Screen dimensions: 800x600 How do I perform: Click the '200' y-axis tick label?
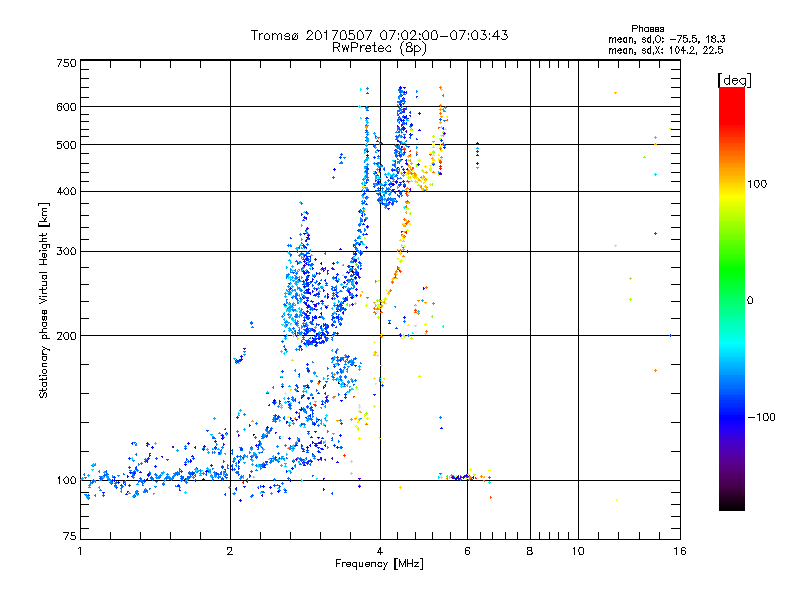click(66, 336)
